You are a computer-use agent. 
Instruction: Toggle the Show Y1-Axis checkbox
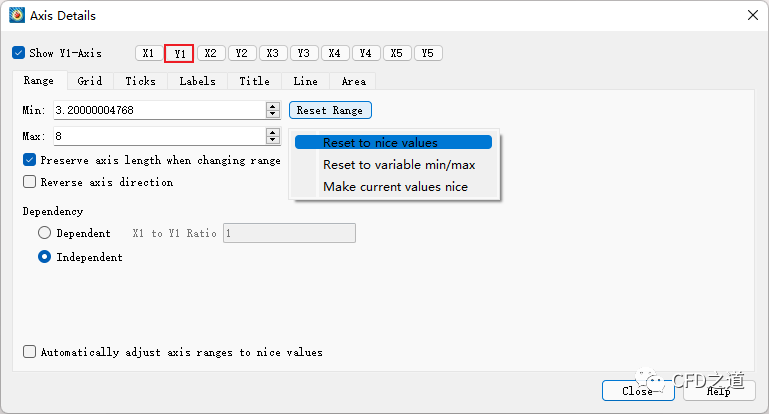pyautogui.click(x=19, y=53)
